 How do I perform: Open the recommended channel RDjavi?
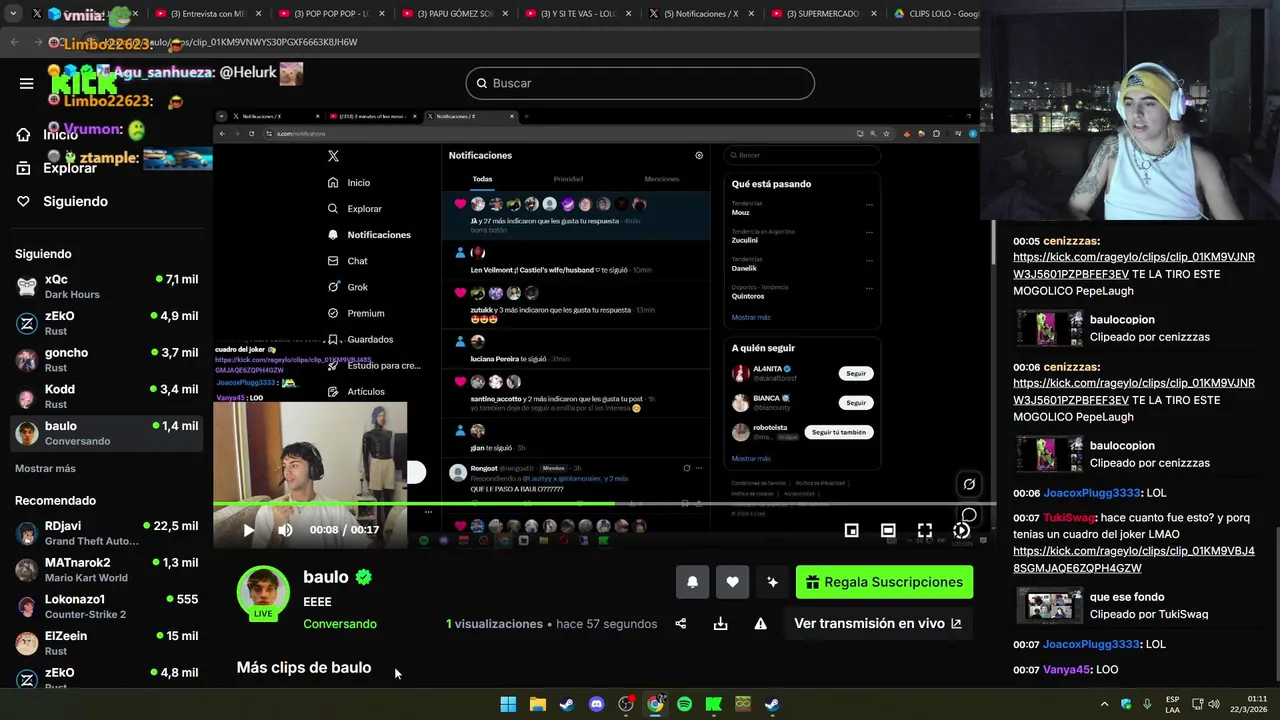coord(106,533)
